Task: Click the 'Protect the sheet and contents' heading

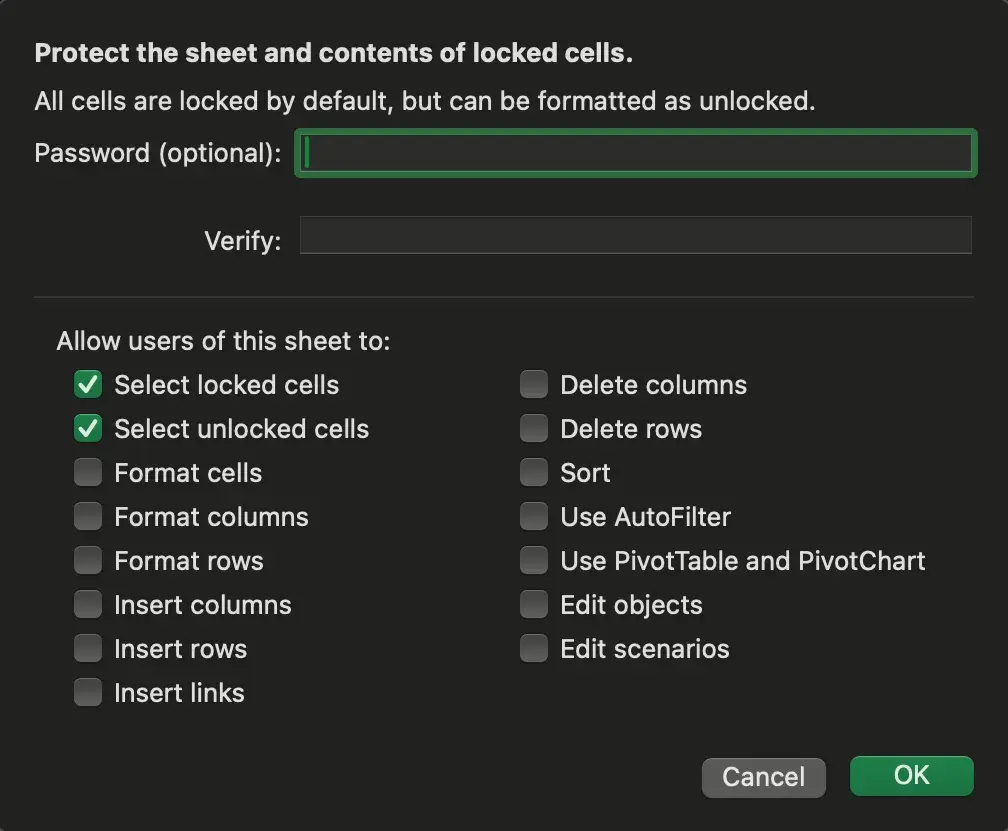Action: click(334, 53)
